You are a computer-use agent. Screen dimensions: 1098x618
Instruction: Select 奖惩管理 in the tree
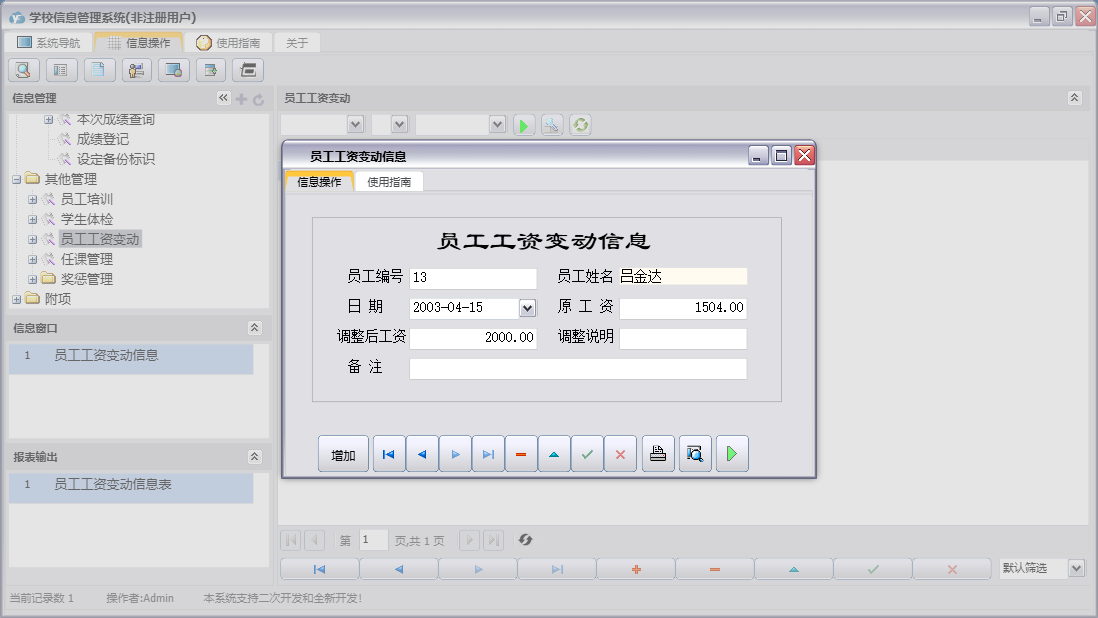86,279
